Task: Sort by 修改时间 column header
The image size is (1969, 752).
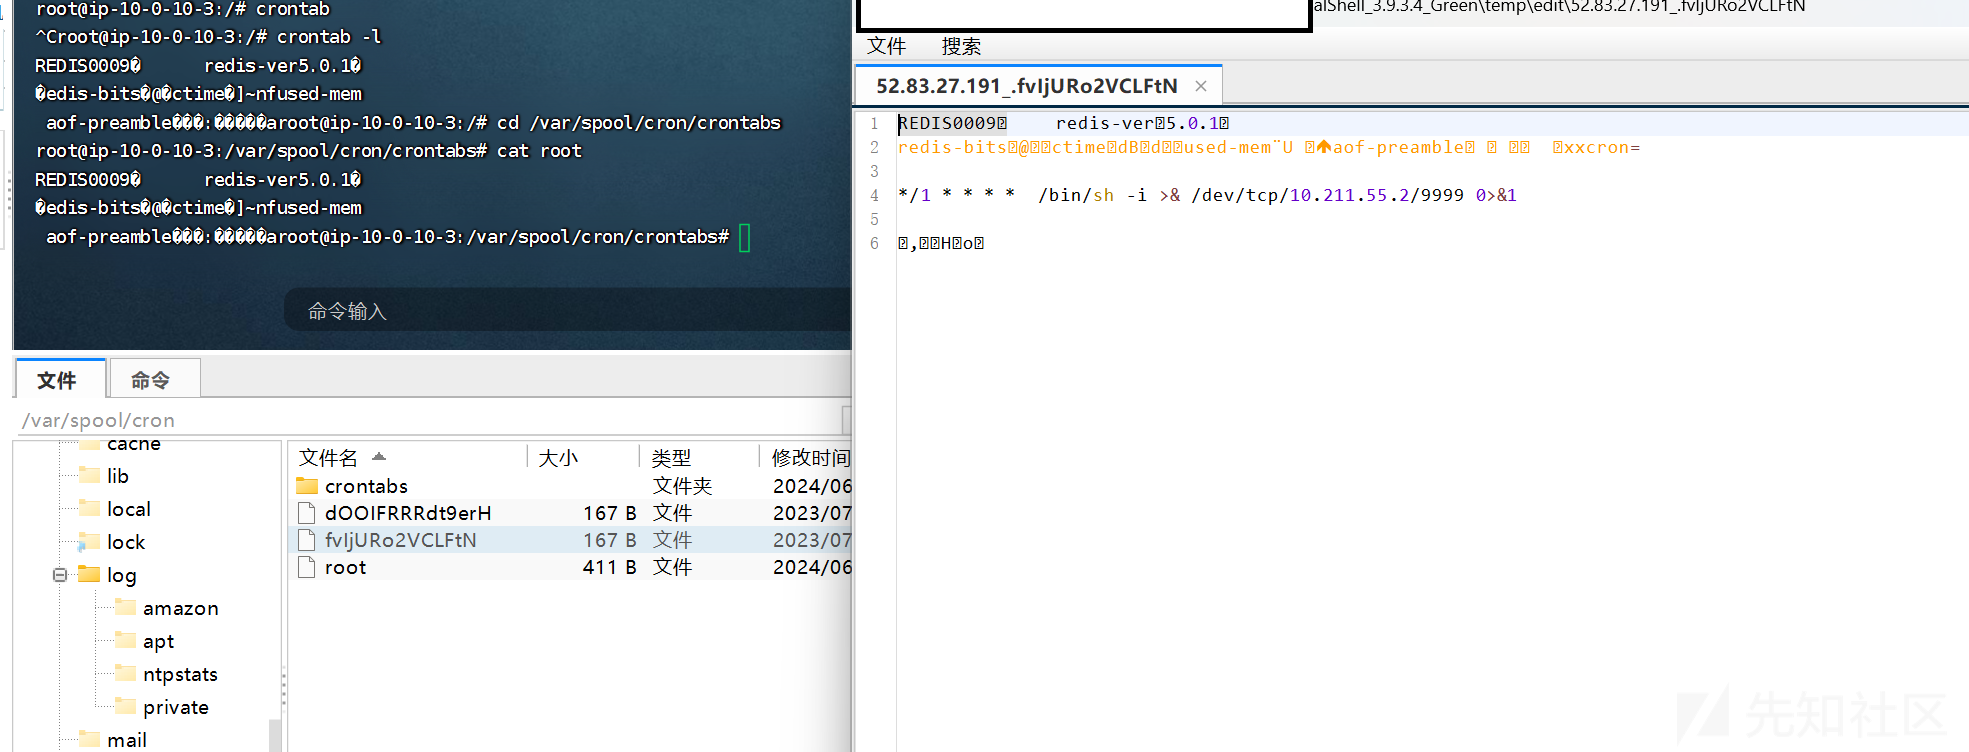Action: click(x=810, y=458)
